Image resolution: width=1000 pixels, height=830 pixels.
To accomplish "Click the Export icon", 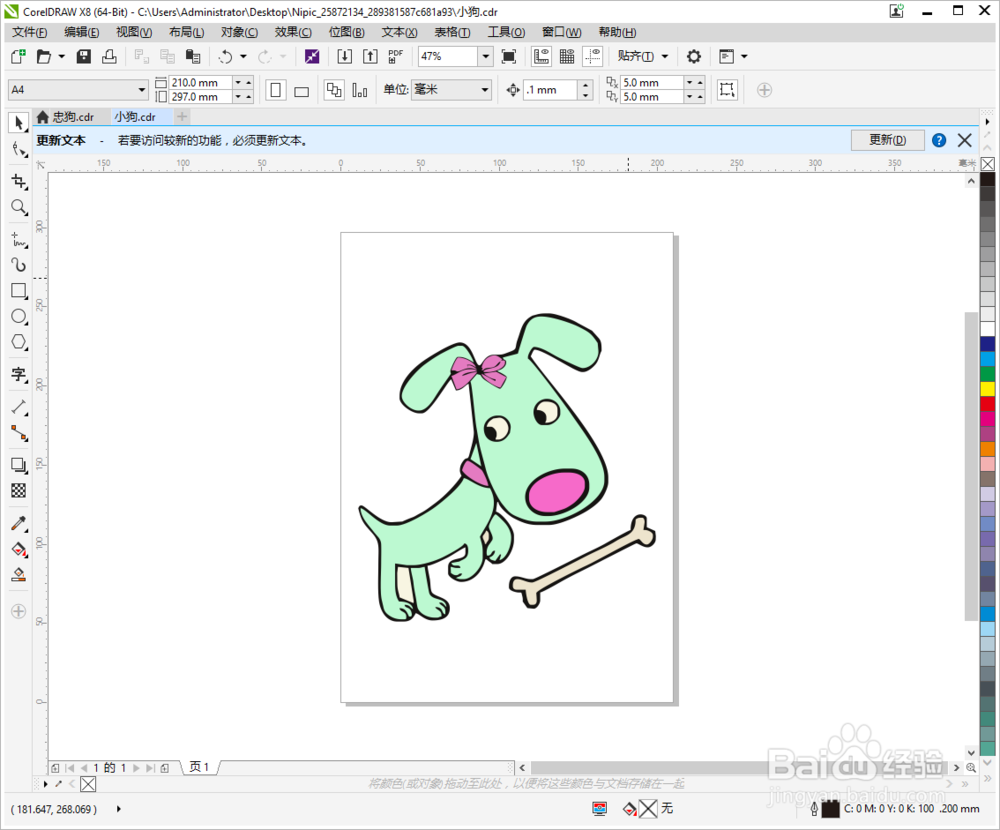I will (x=370, y=57).
